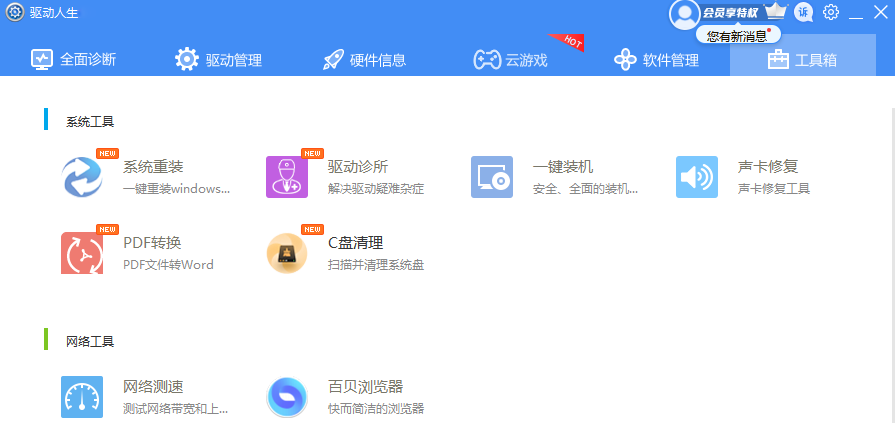The height and width of the screenshot is (447, 895).
Task: Click the user avatar icon
Action: point(684,14)
